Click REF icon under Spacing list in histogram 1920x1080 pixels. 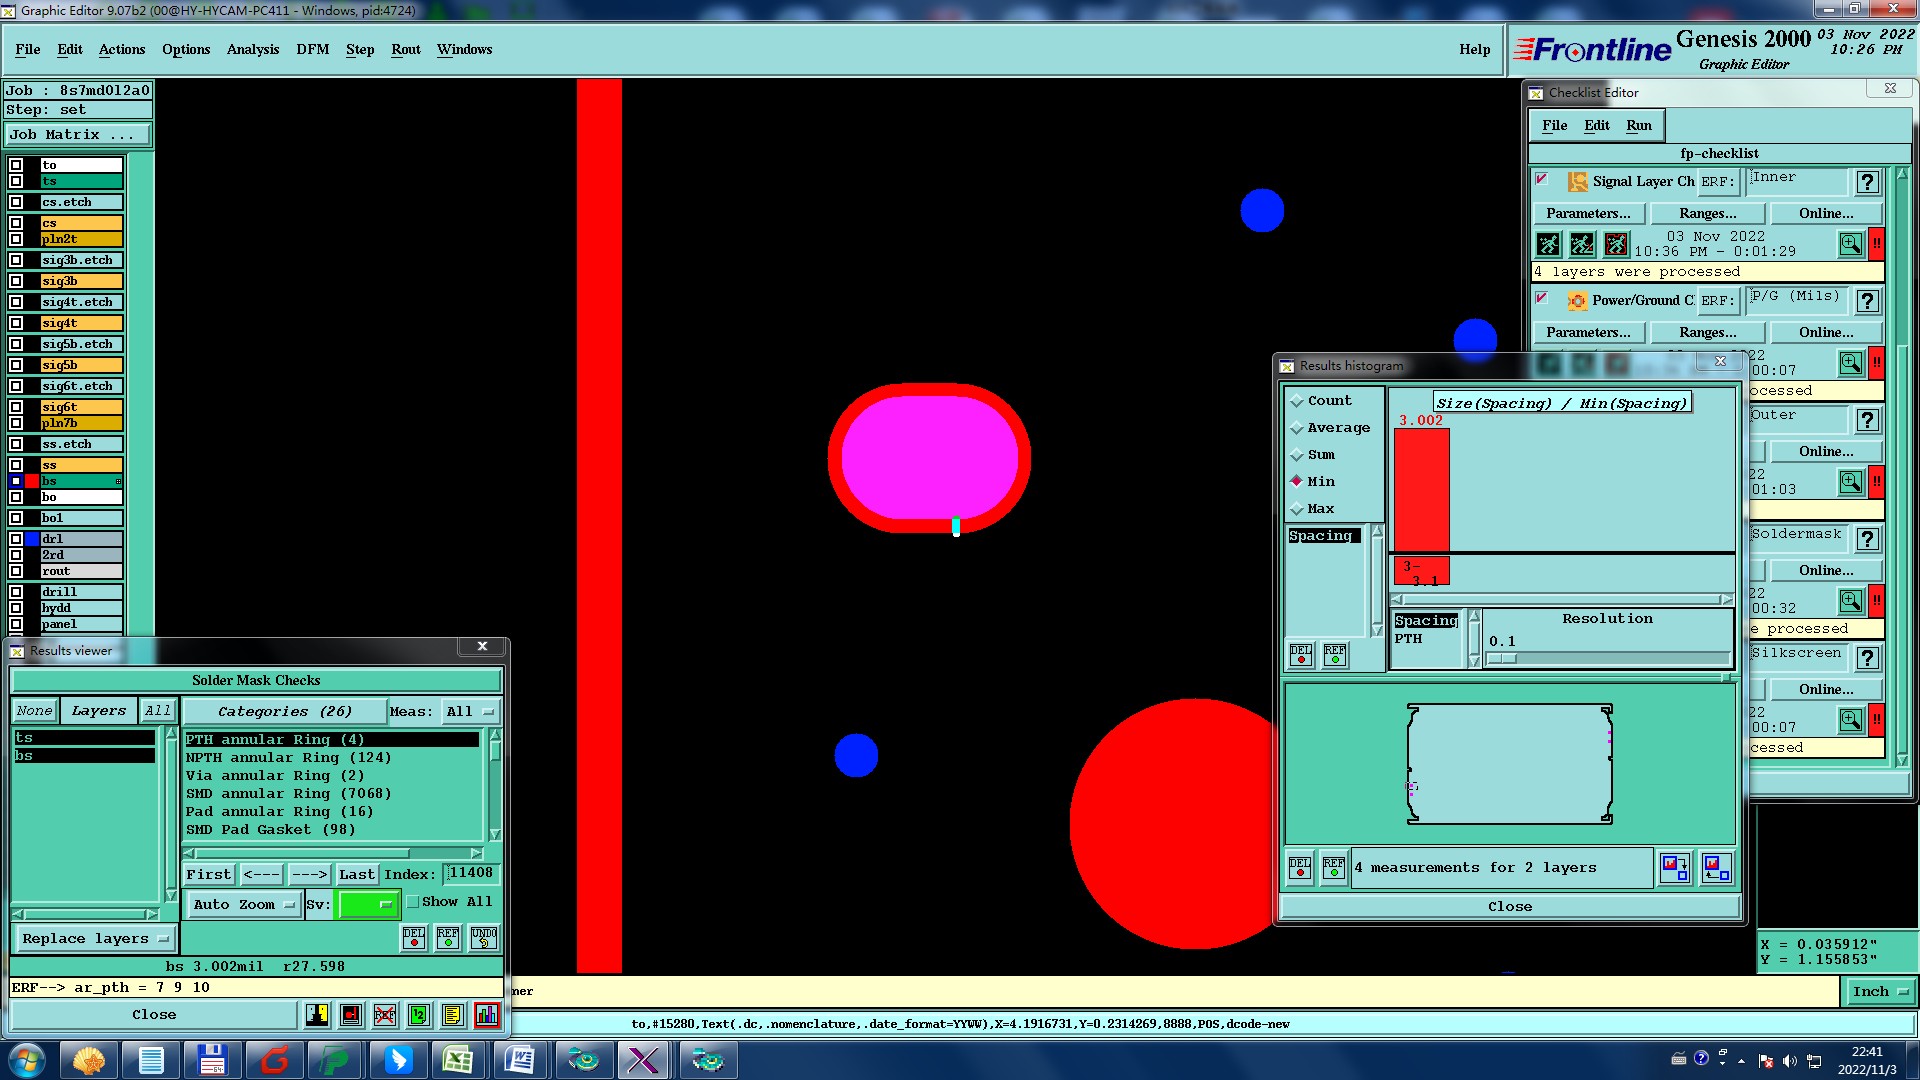(x=1335, y=655)
